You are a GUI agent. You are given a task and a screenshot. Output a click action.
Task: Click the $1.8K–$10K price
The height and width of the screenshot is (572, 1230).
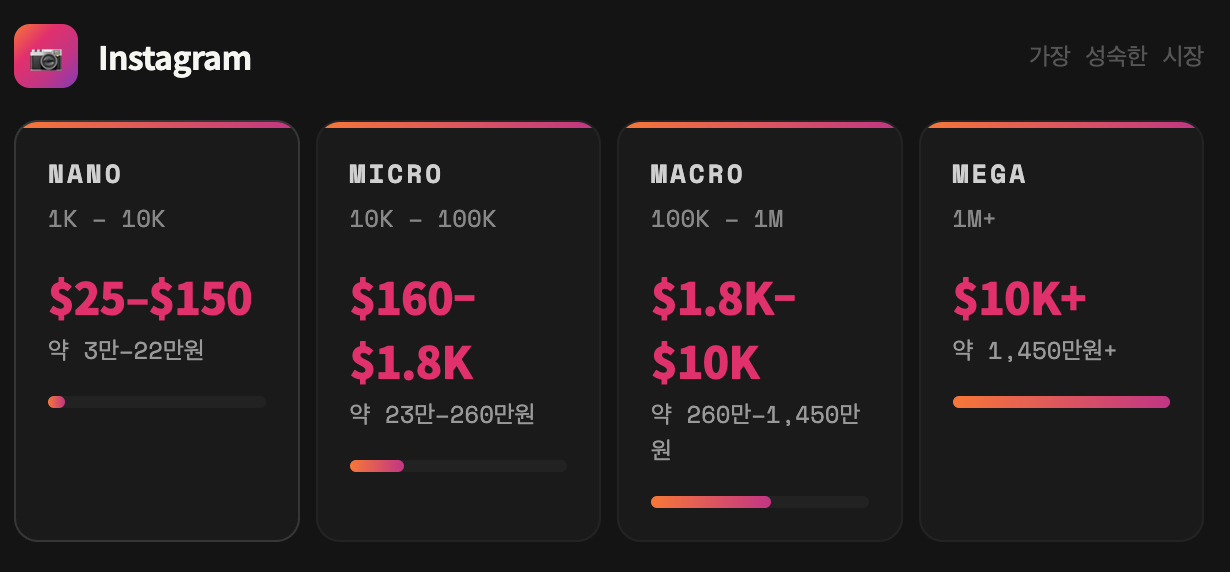[x=724, y=330]
